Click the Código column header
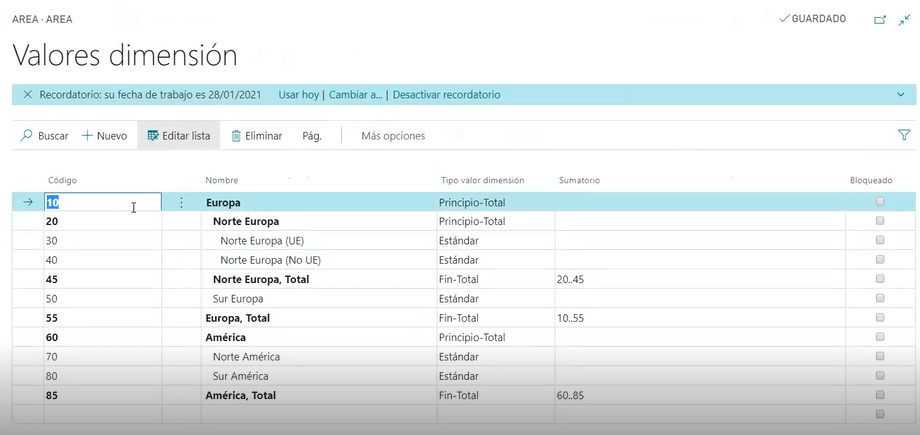Viewport: 920px width, 435px height. [x=63, y=180]
